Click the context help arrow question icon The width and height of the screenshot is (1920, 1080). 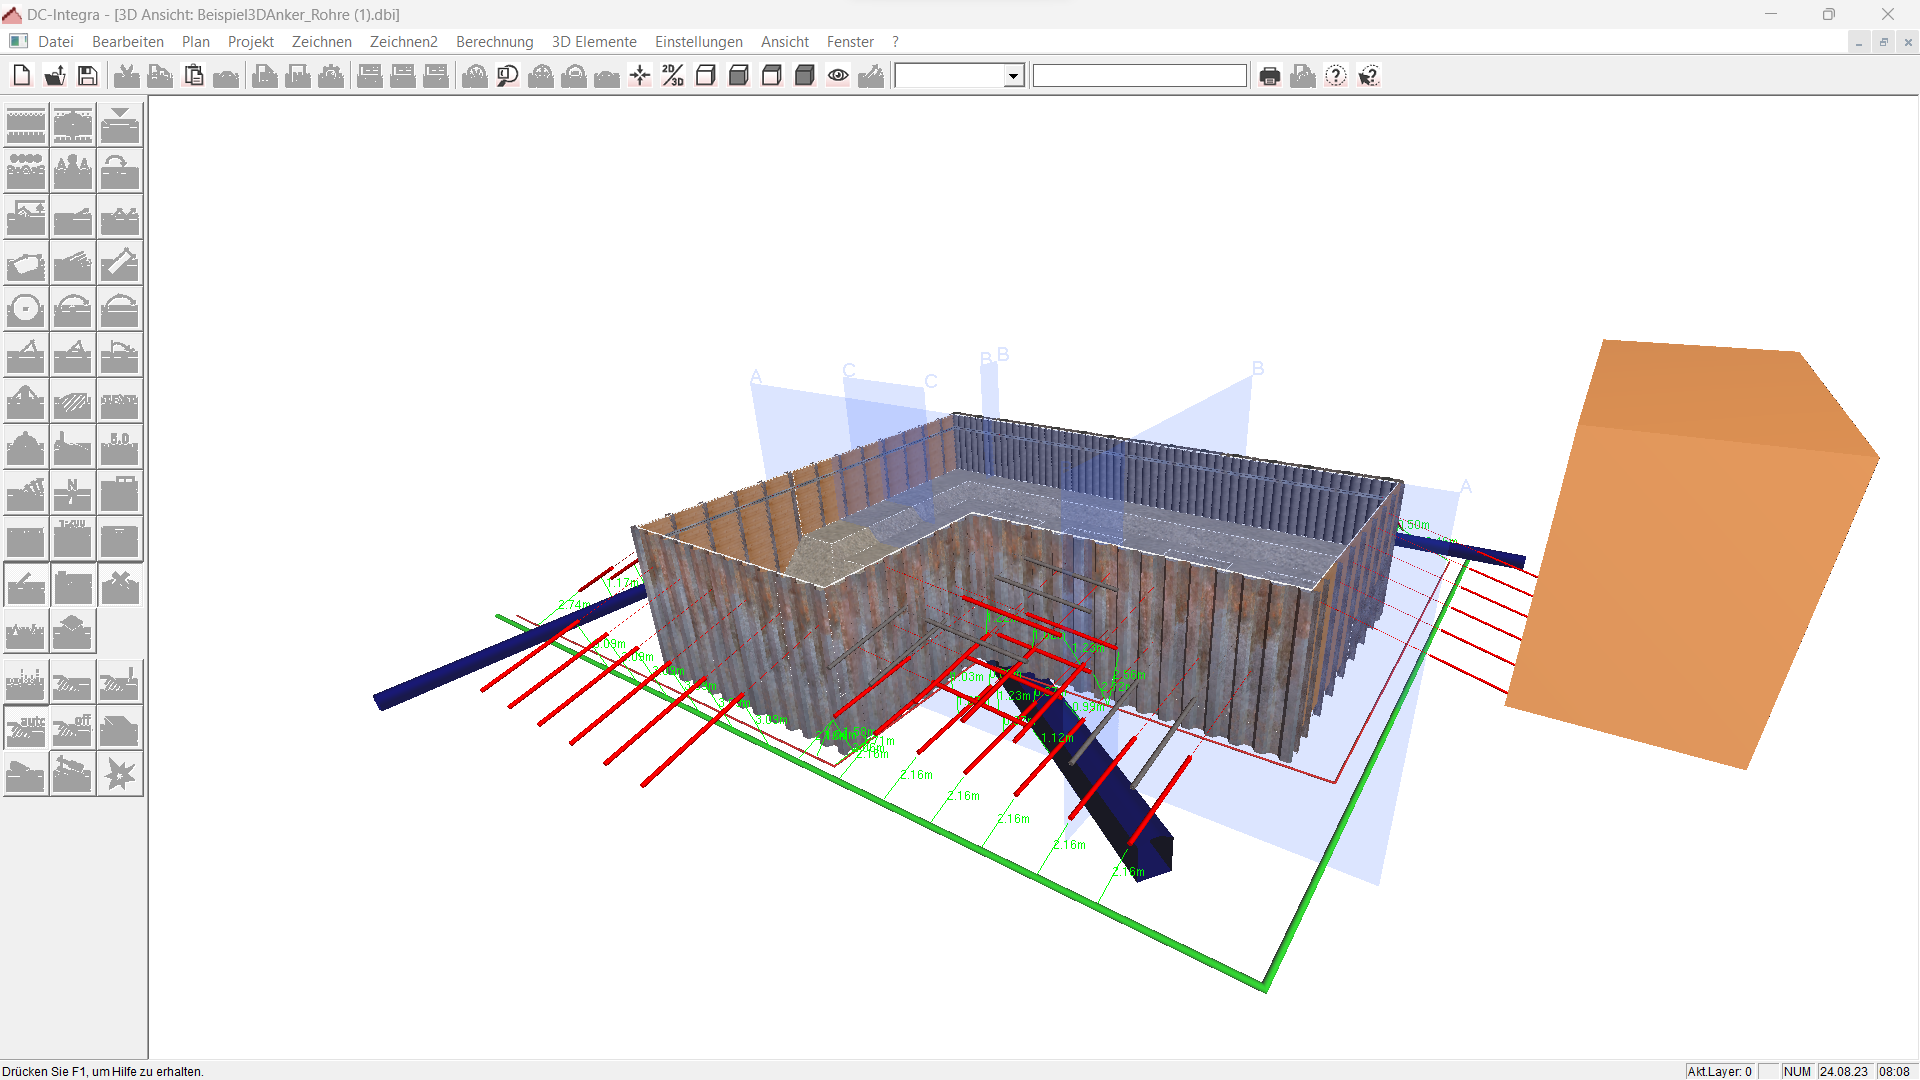[x=1369, y=76]
